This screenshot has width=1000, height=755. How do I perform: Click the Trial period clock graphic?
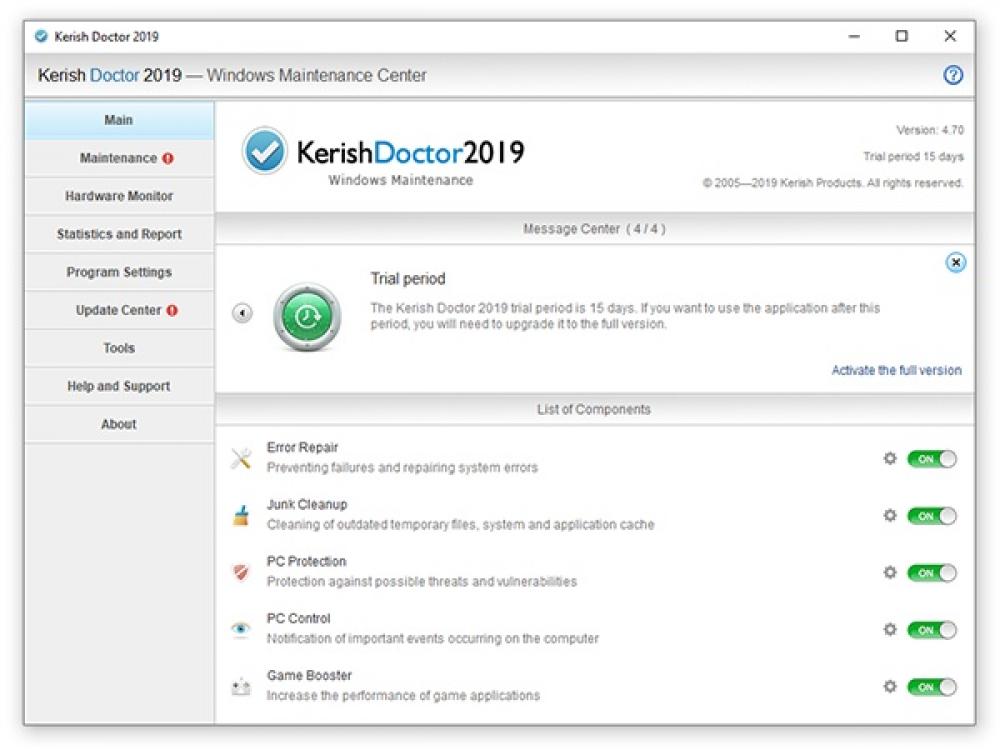coord(308,316)
